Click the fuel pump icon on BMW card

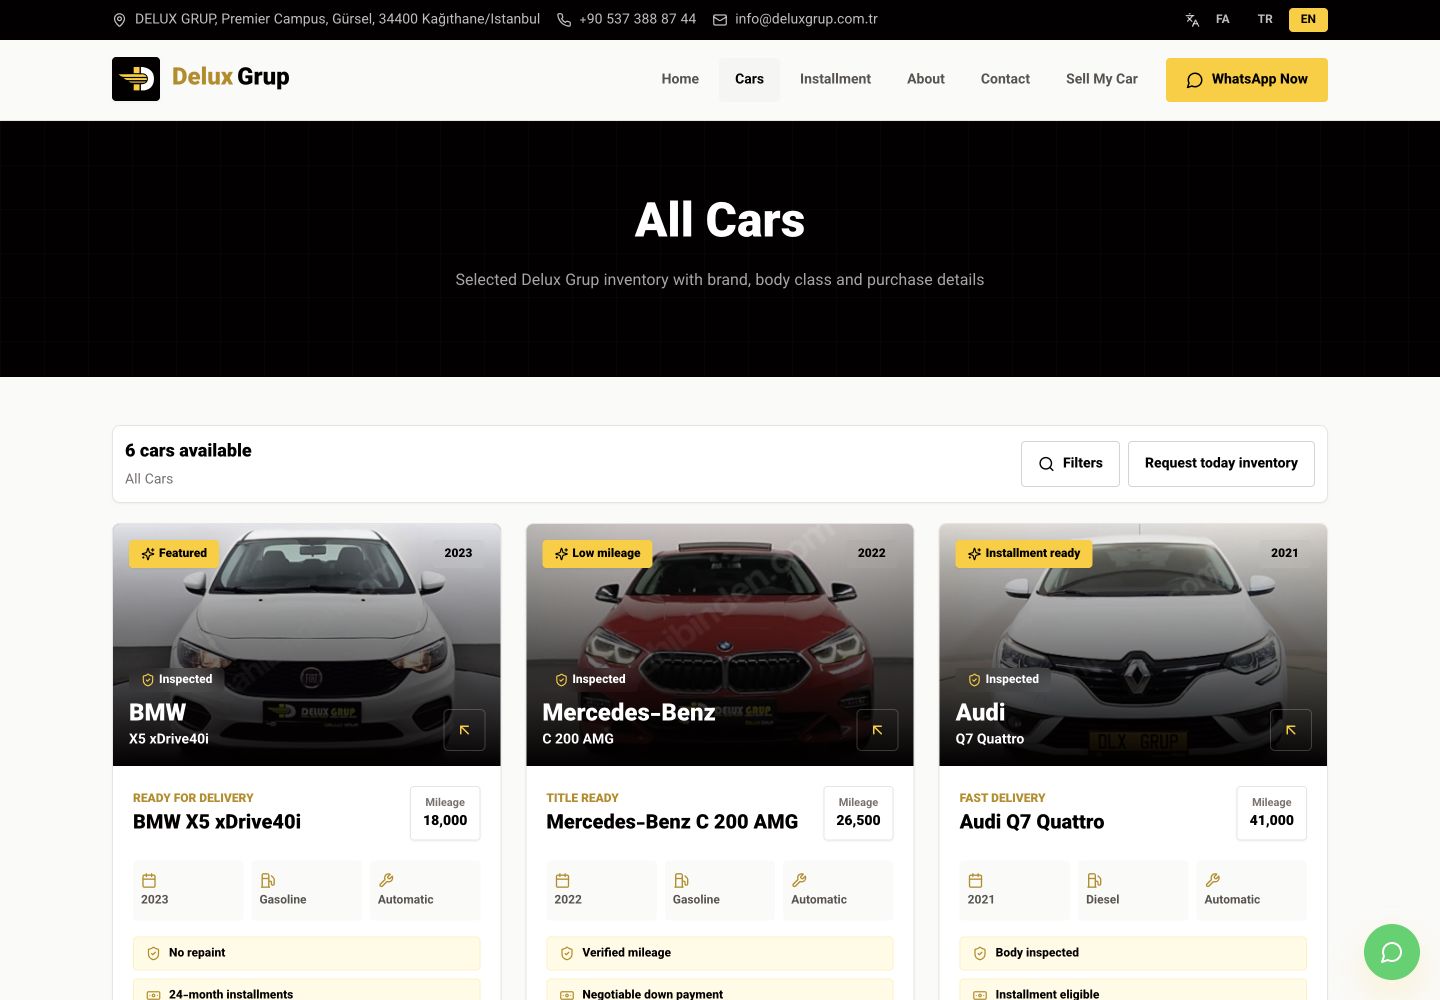pyautogui.click(x=267, y=881)
